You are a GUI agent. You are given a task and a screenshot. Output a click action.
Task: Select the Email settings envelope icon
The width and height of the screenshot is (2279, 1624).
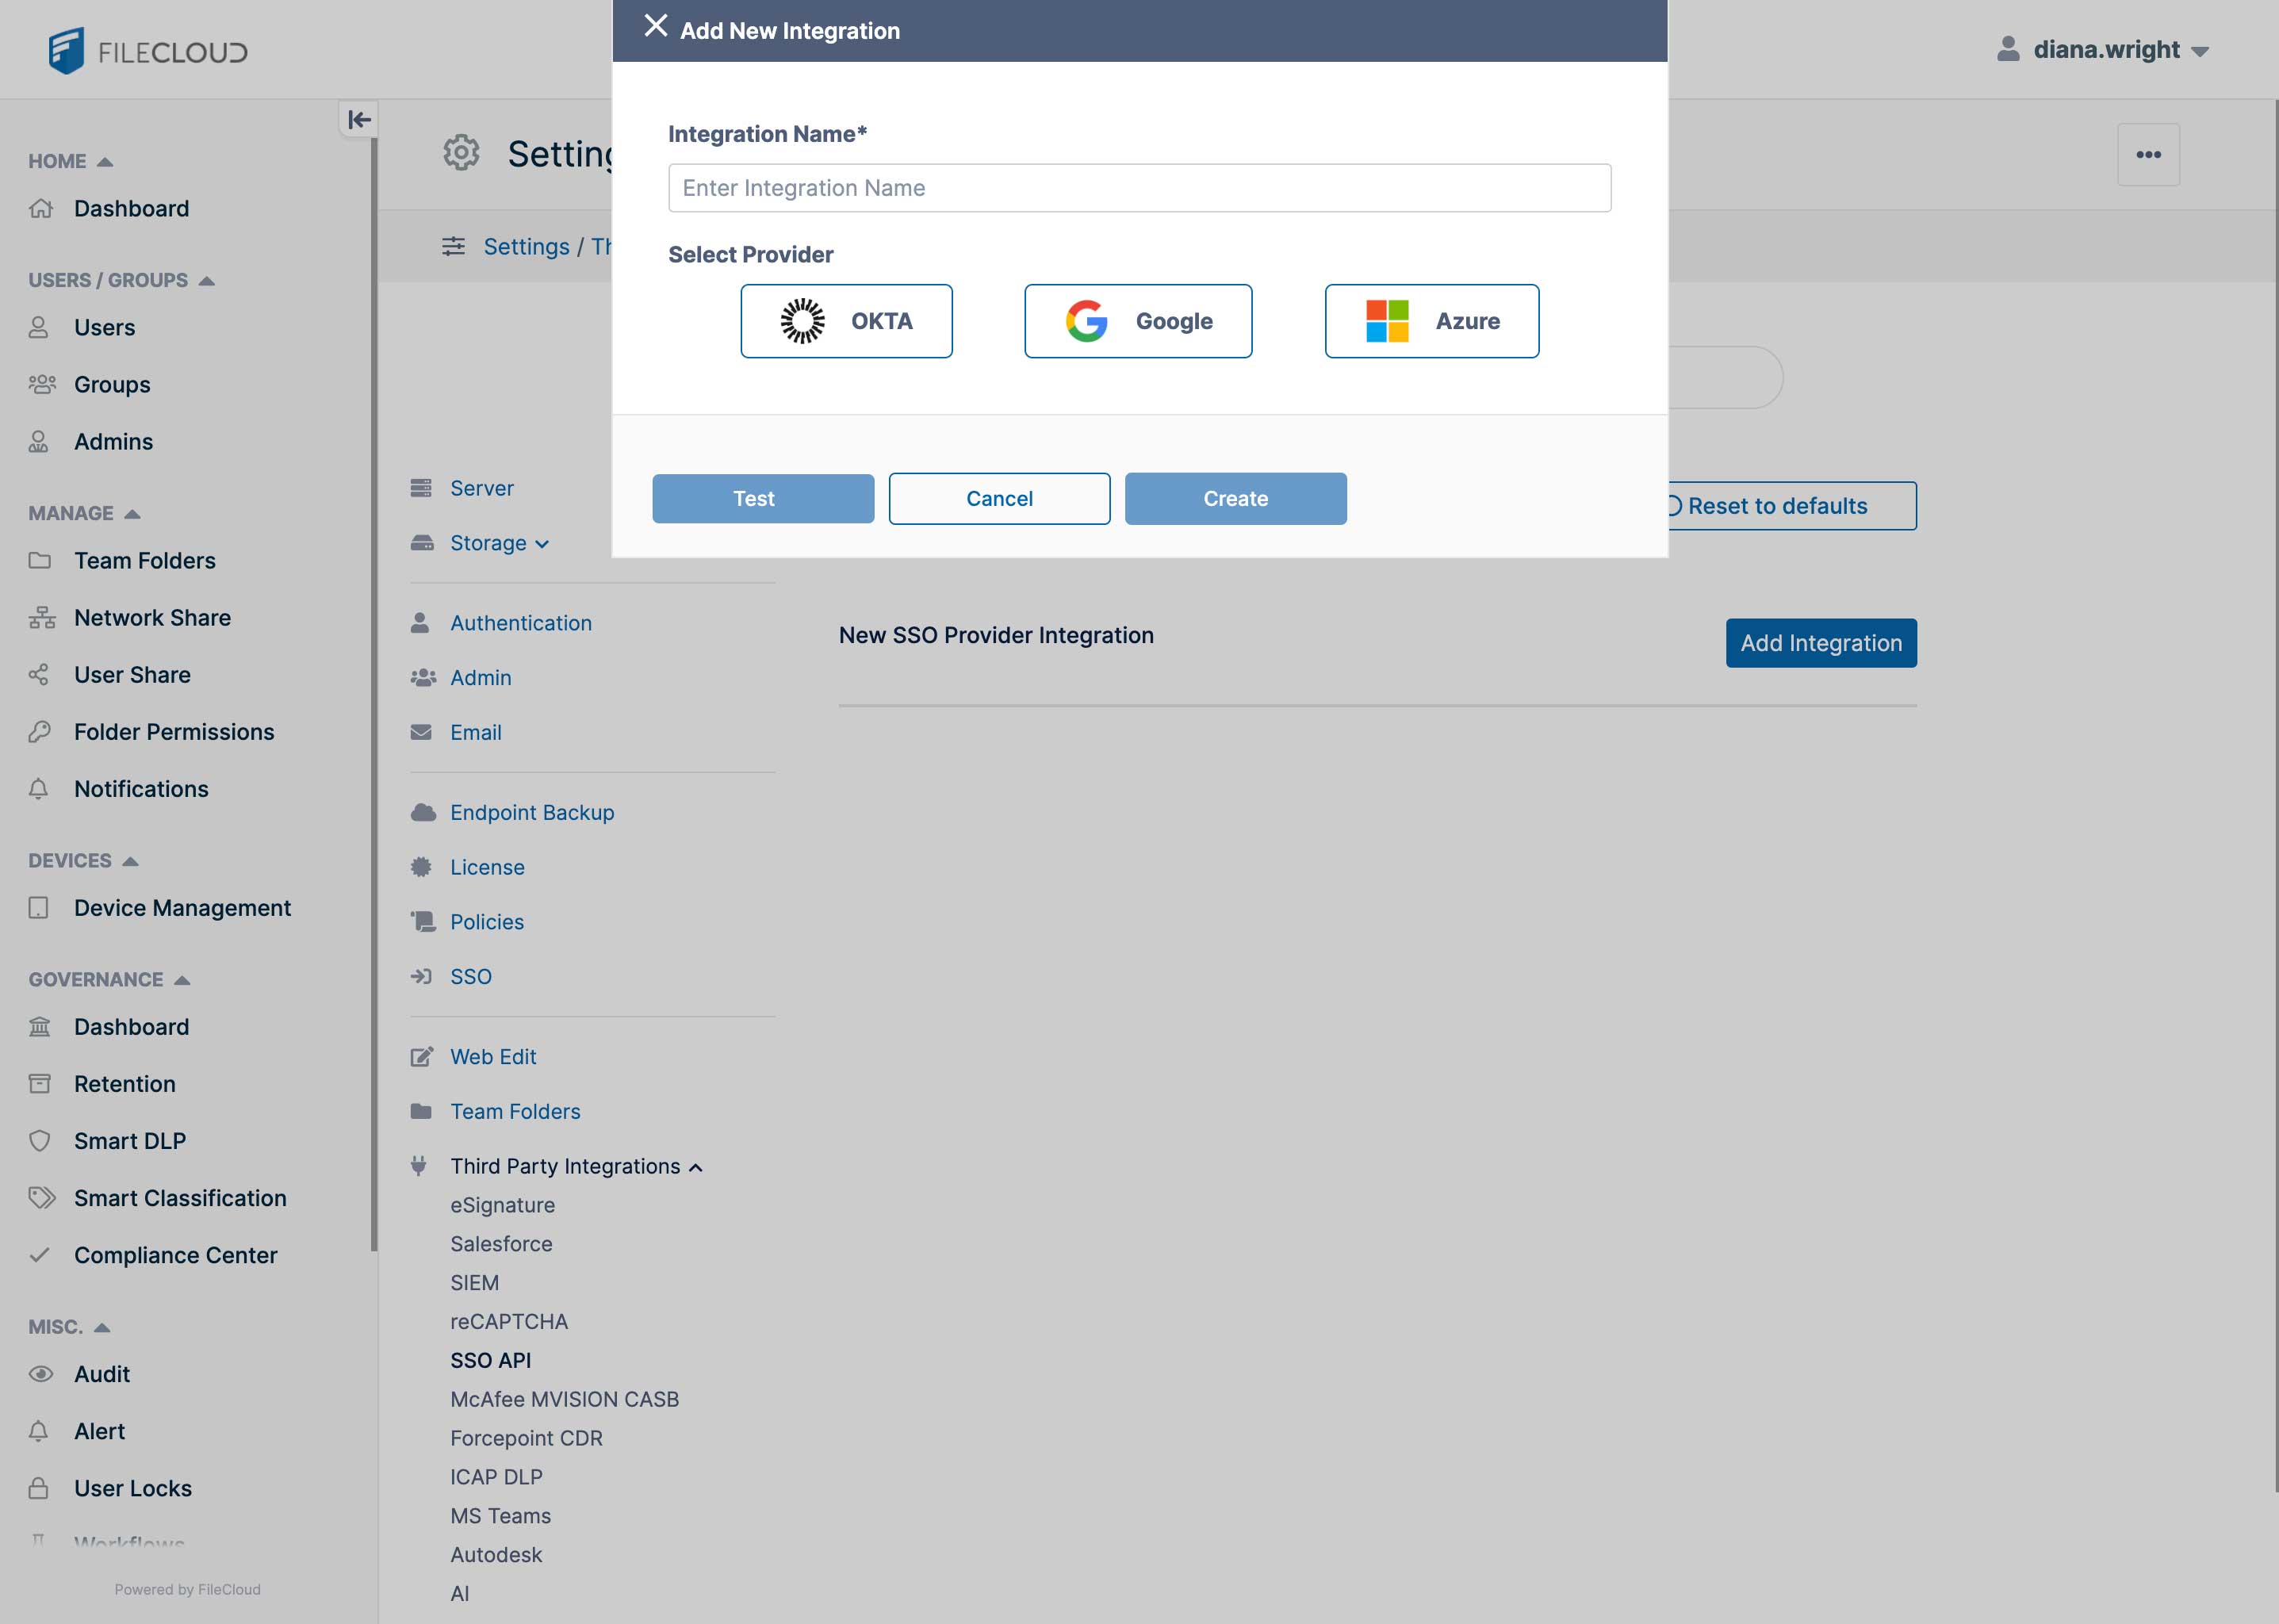(421, 732)
